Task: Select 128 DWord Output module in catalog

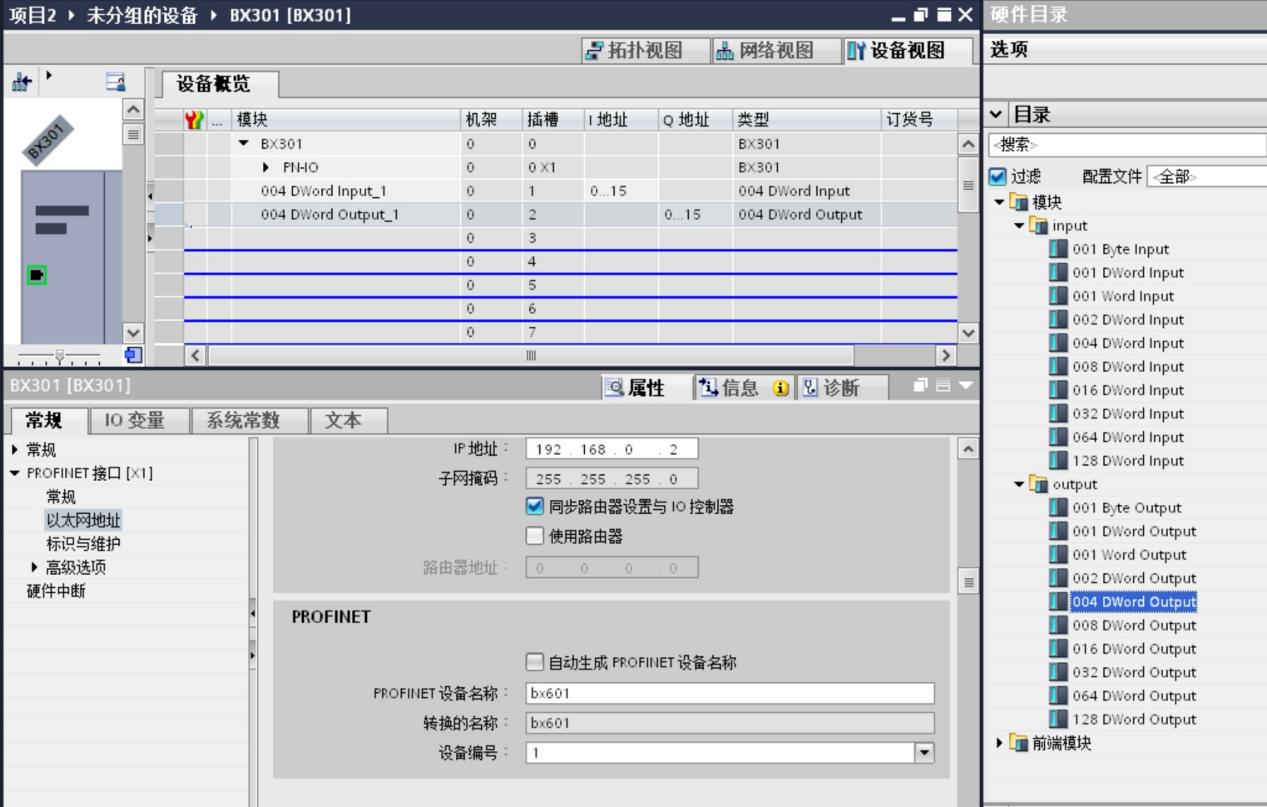Action: point(1133,719)
